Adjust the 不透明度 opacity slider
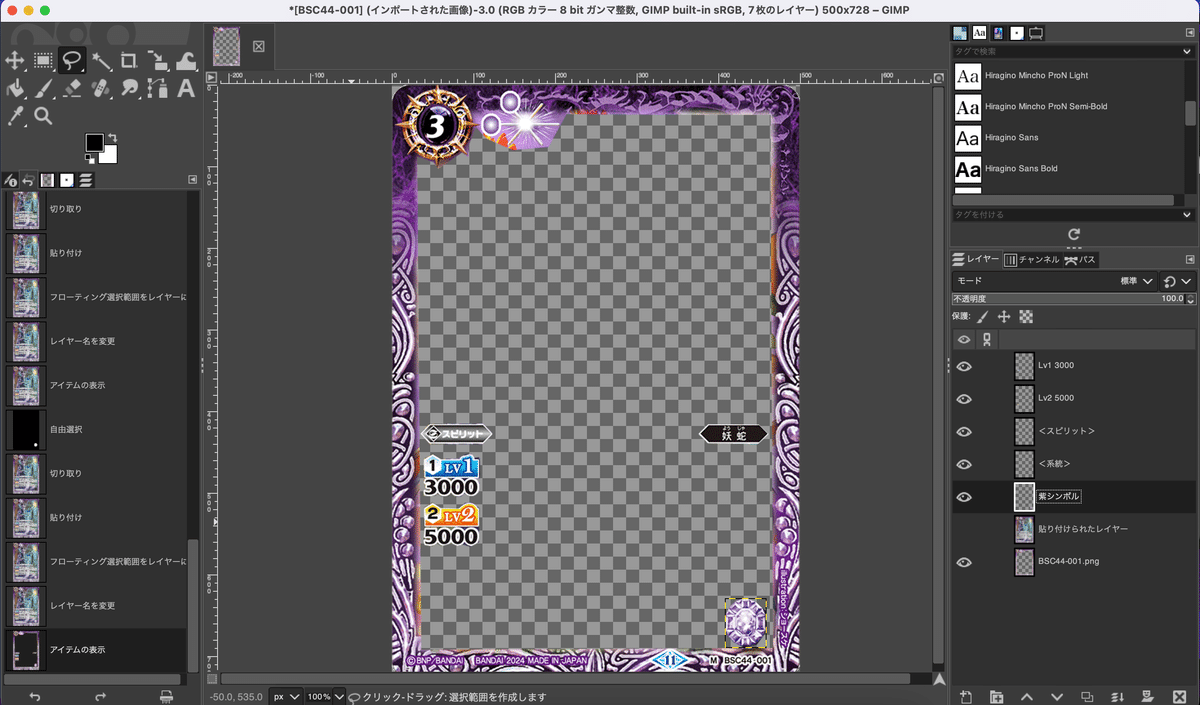The width and height of the screenshot is (1200, 705). pos(1068,299)
